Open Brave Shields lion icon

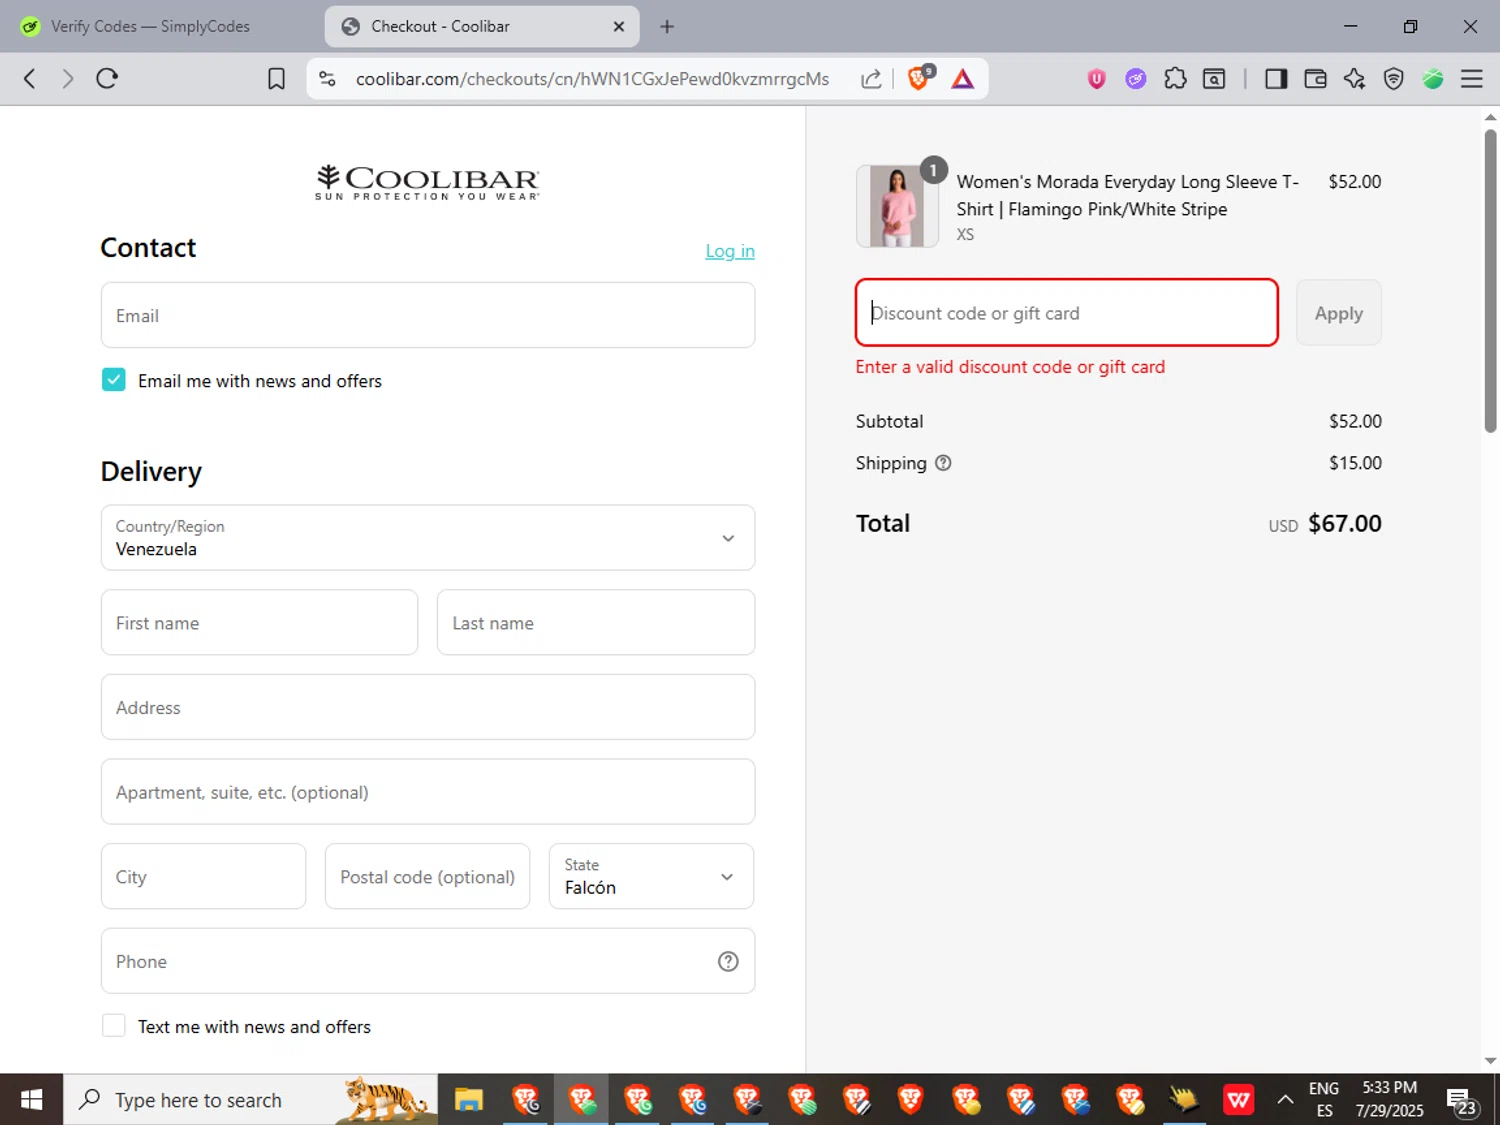pos(919,78)
